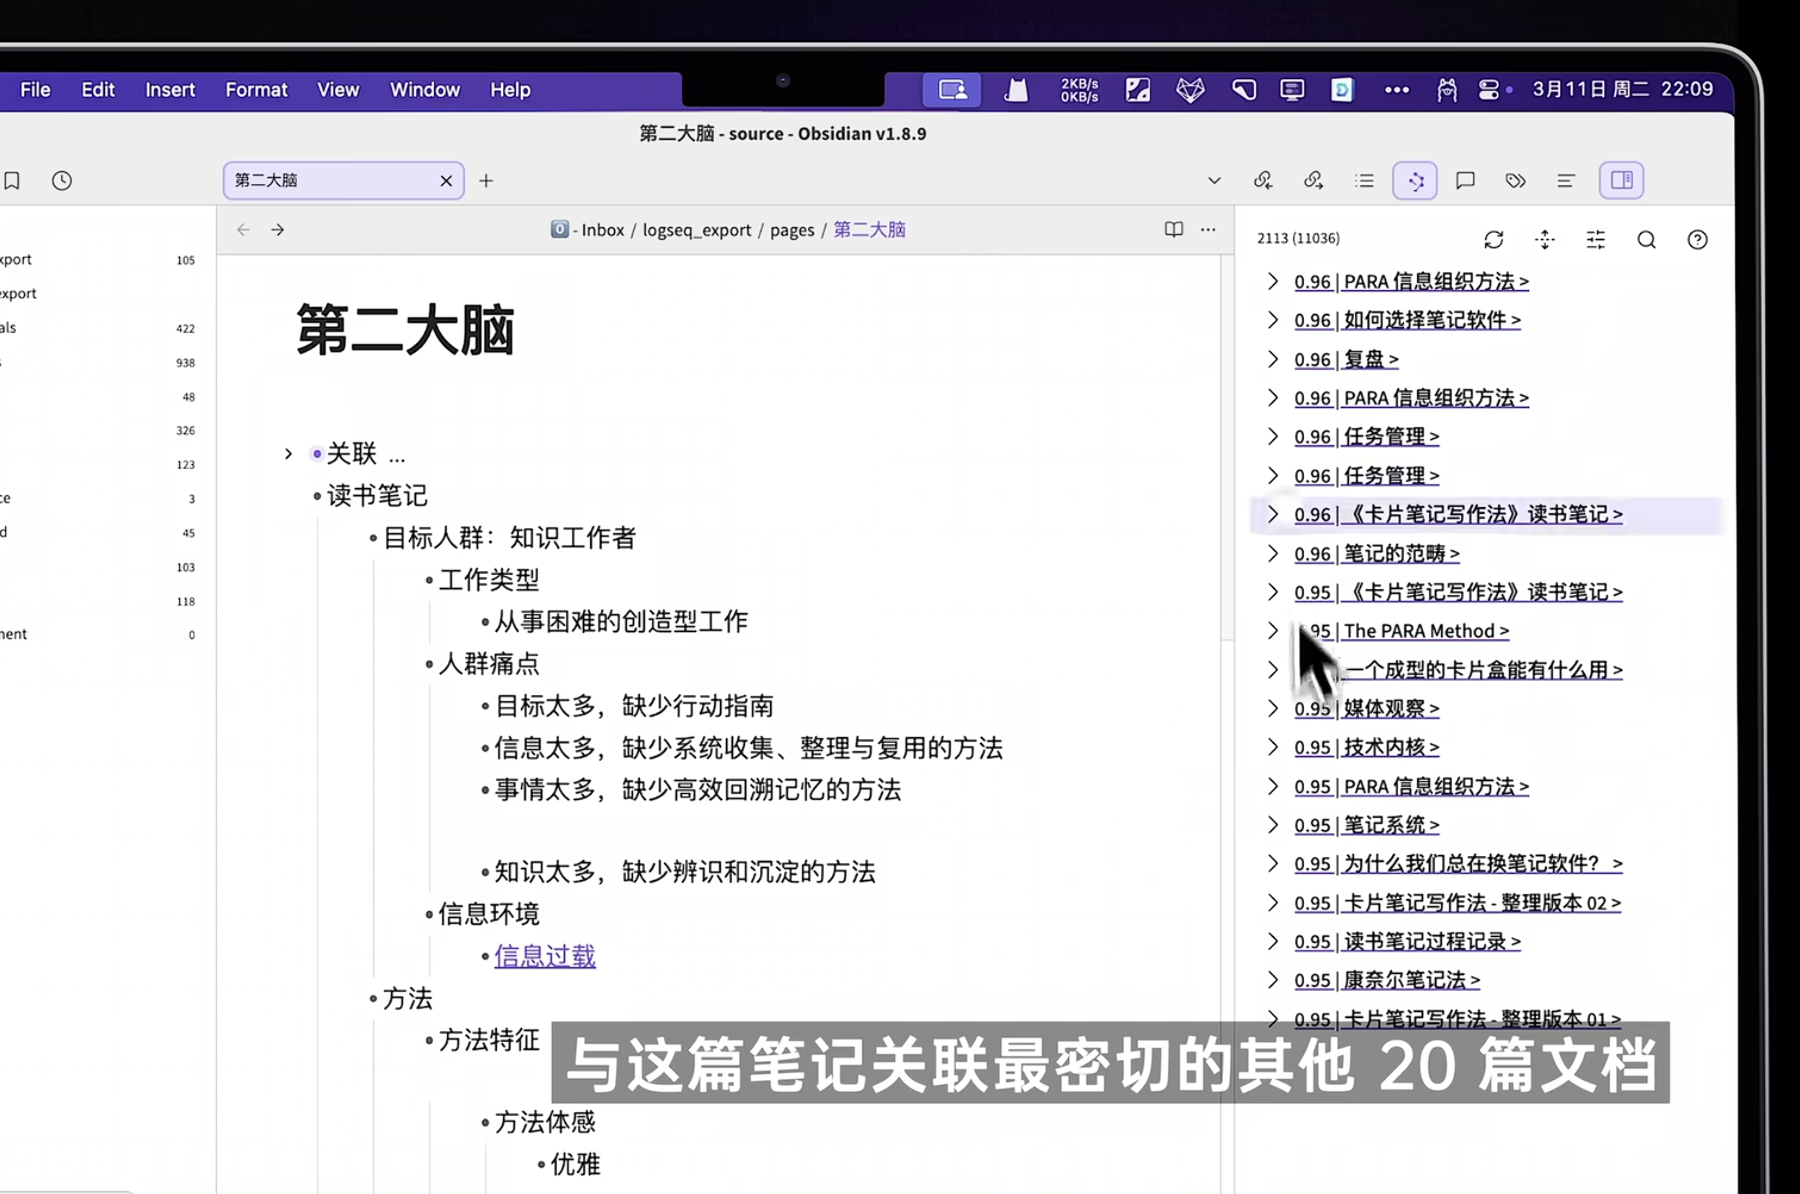Open search in the related notes panel
Viewport: 1800px width, 1194px height.
1646,240
